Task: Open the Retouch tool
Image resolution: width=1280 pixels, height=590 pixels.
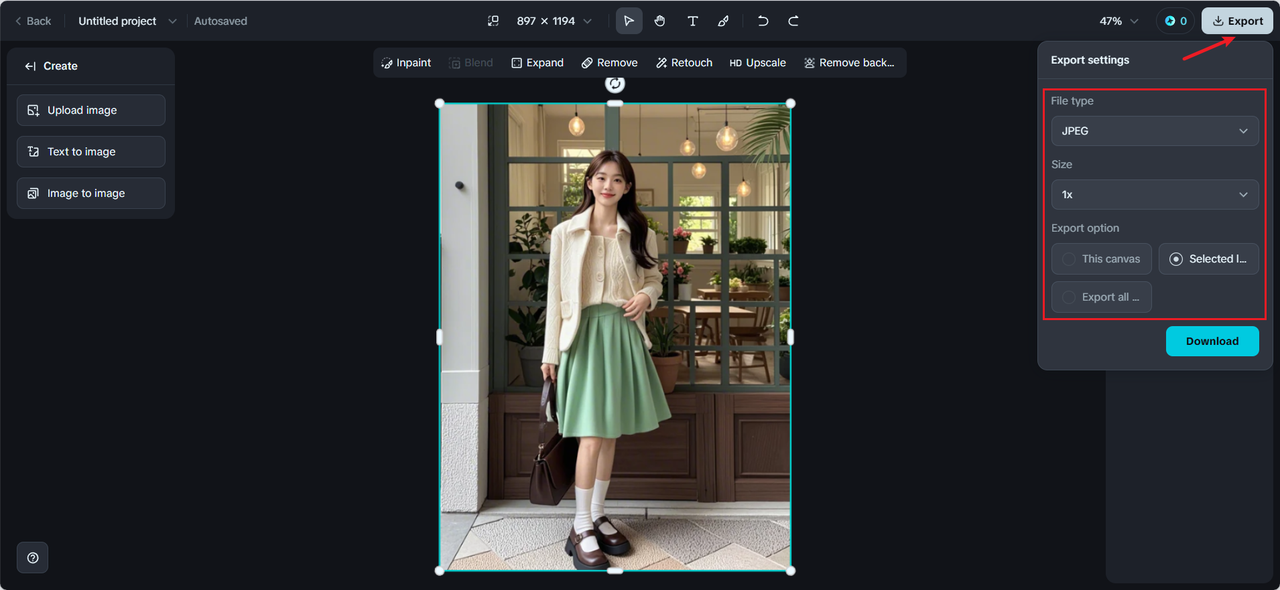Action: tap(684, 63)
